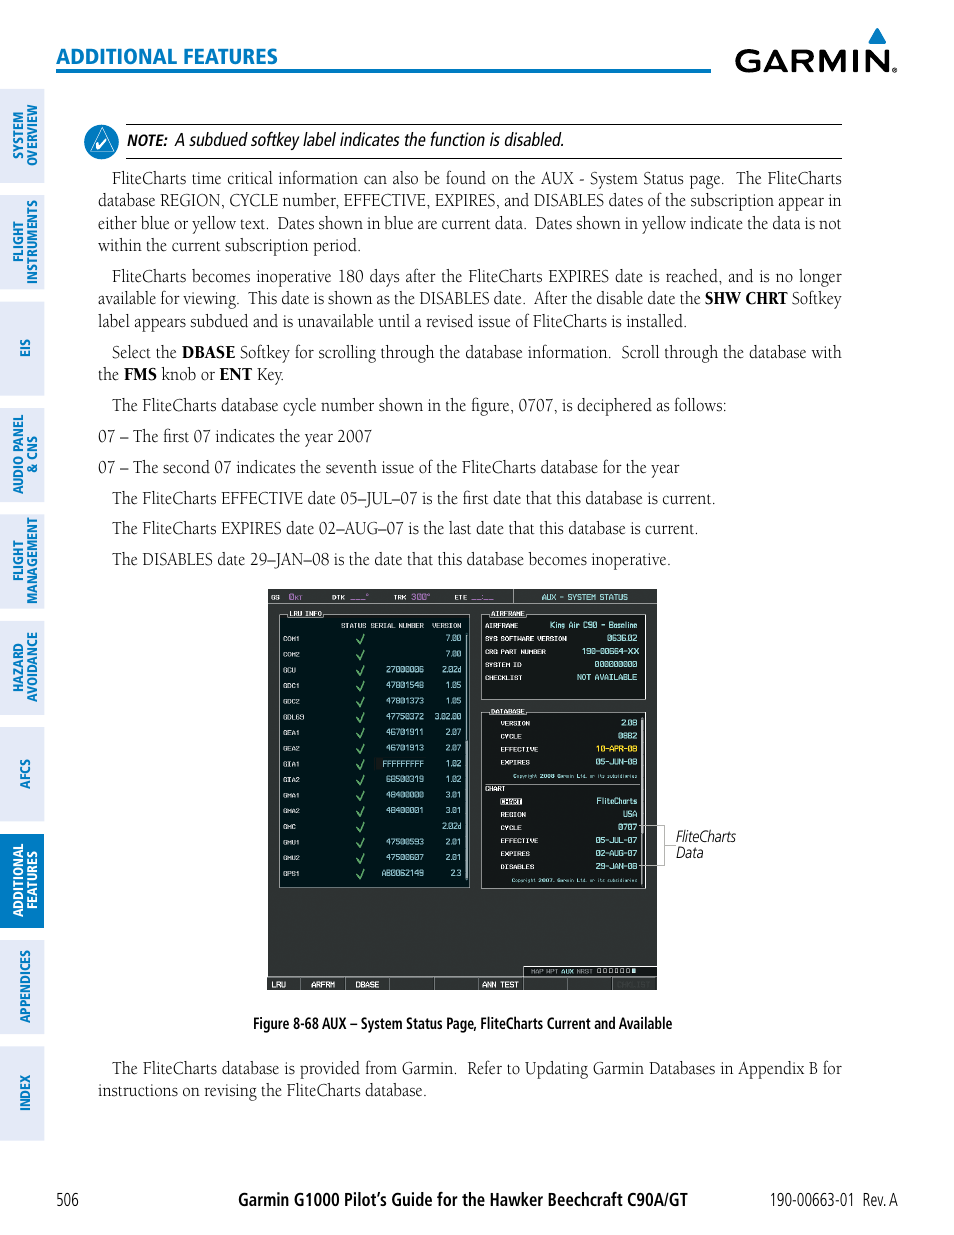Open the AFCS side tab
Viewport: 954px width, 1235px height.
click(x=22, y=773)
